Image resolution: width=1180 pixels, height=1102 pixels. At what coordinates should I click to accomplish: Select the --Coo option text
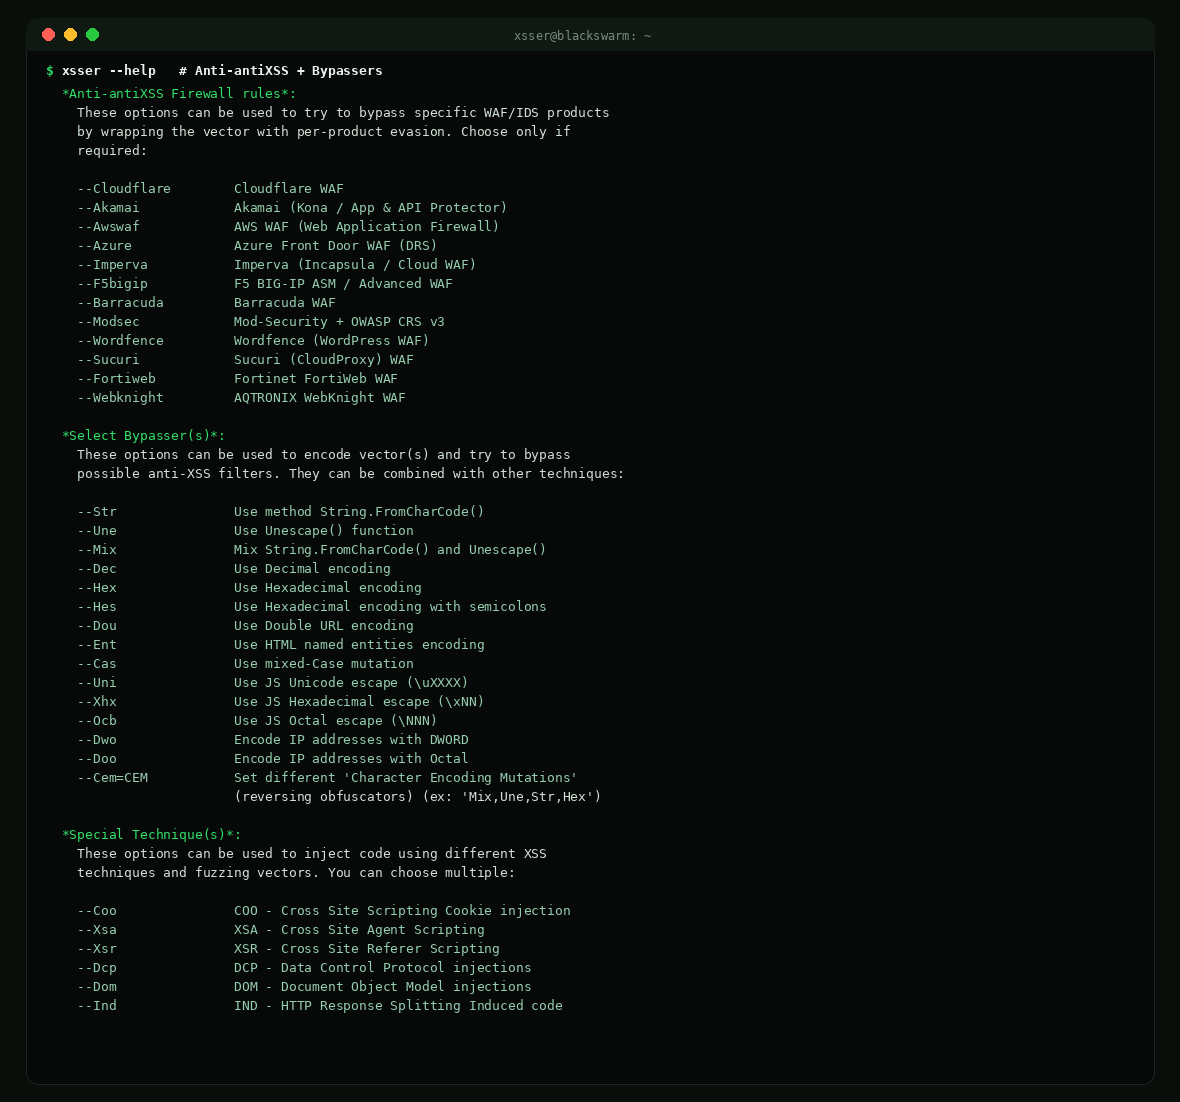pyautogui.click(x=97, y=911)
